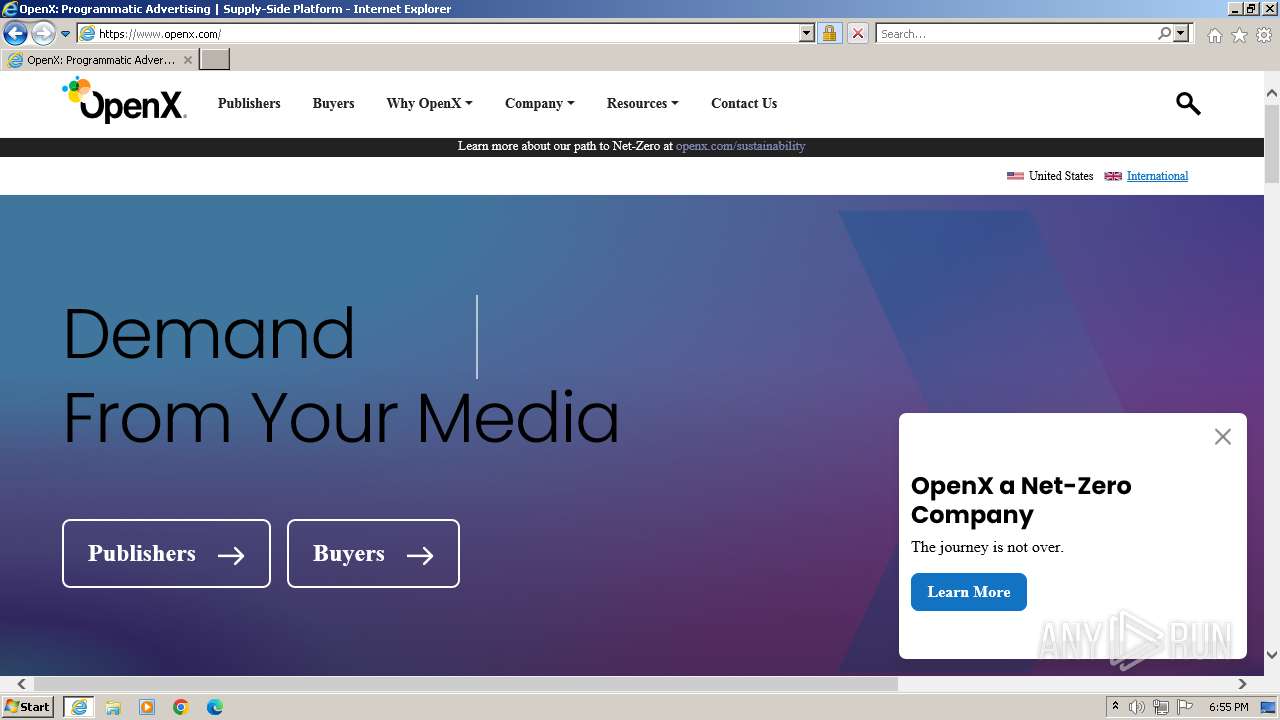Click the network tray icon
The width and height of the screenshot is (1280, 720).
(1161, 707)
